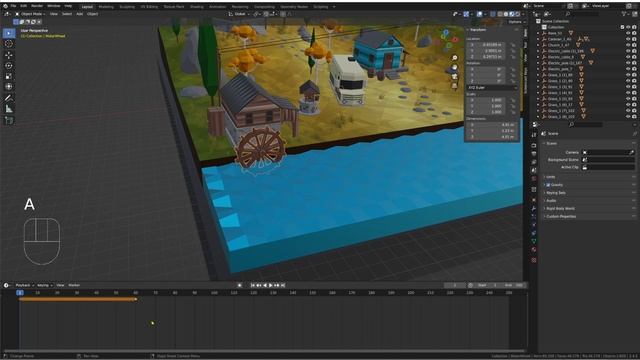
Task: Open the viewport Add menu
Action: 79,14
